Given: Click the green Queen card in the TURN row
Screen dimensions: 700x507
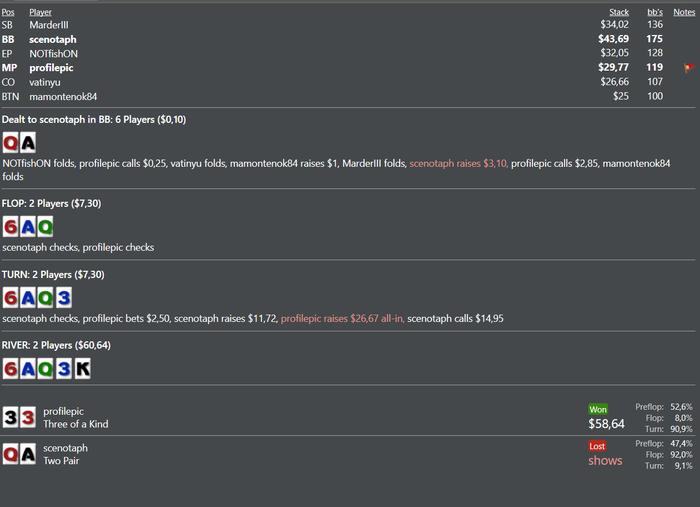Looking at the screenshot, I should click(x=45, y=297).
